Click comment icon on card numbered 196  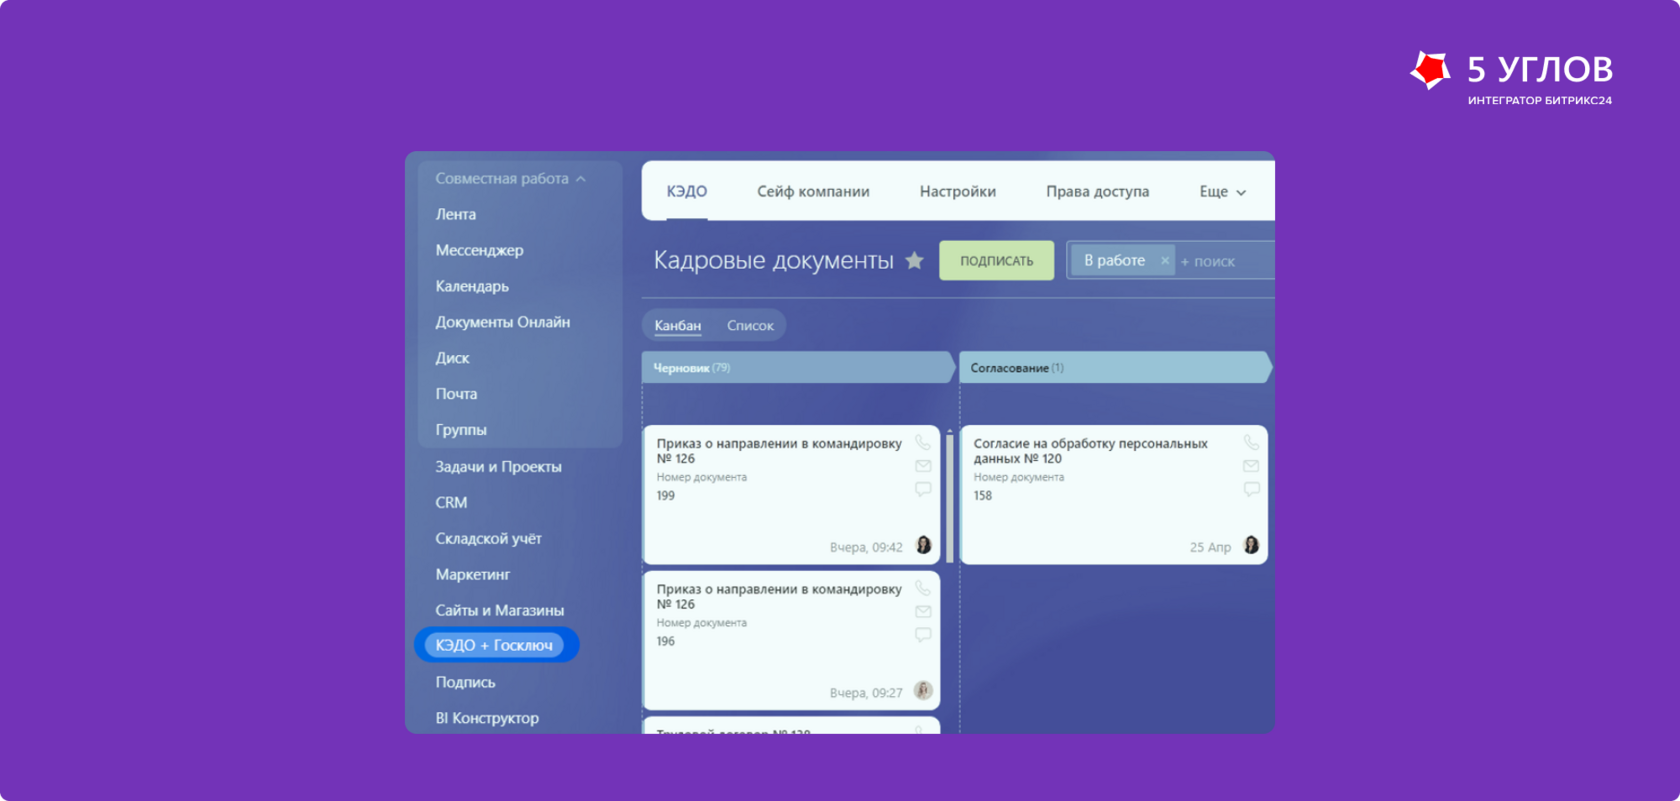tap(923, 635)
